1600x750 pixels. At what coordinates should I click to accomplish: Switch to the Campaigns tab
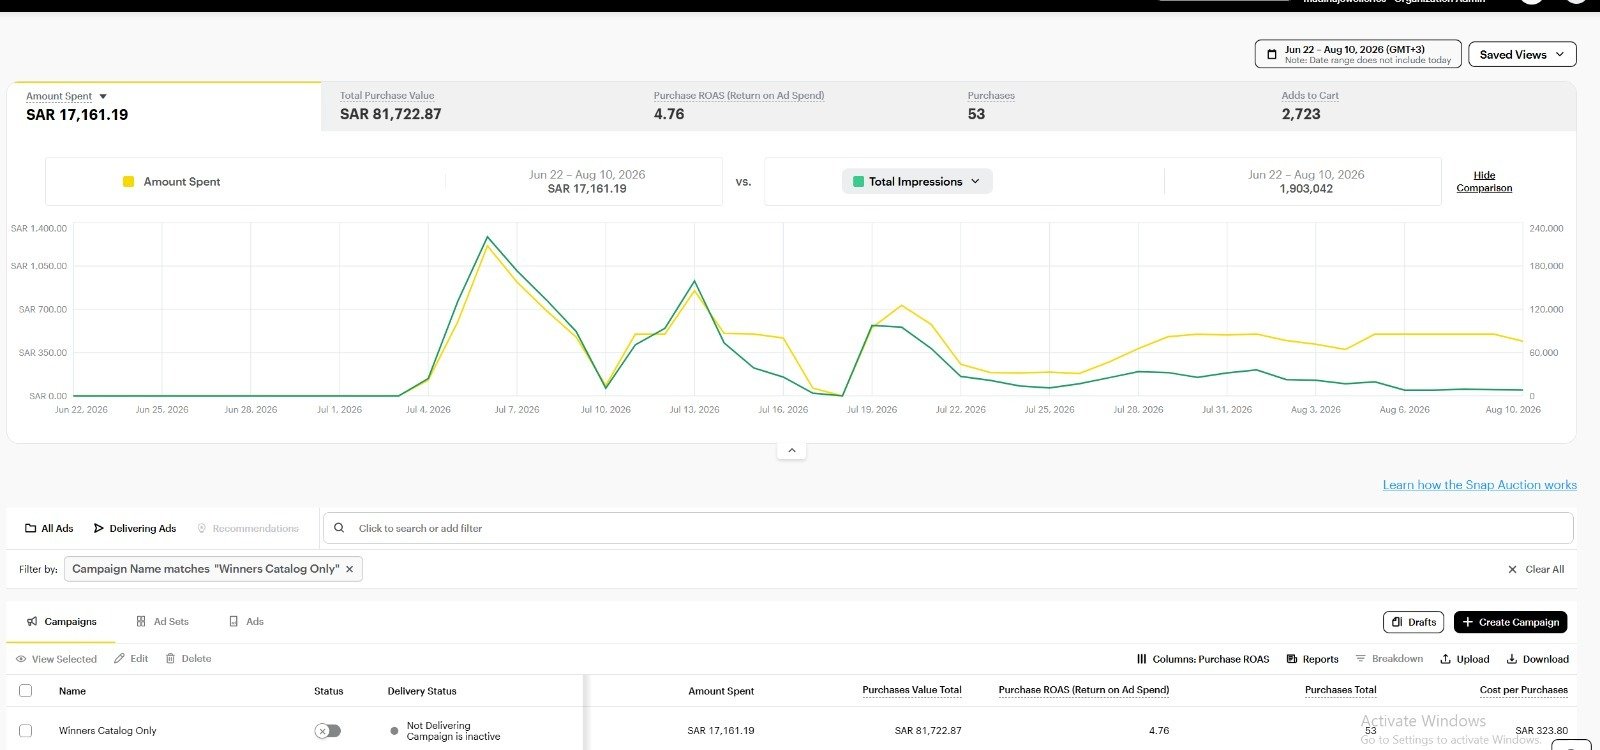pos(62,622)
